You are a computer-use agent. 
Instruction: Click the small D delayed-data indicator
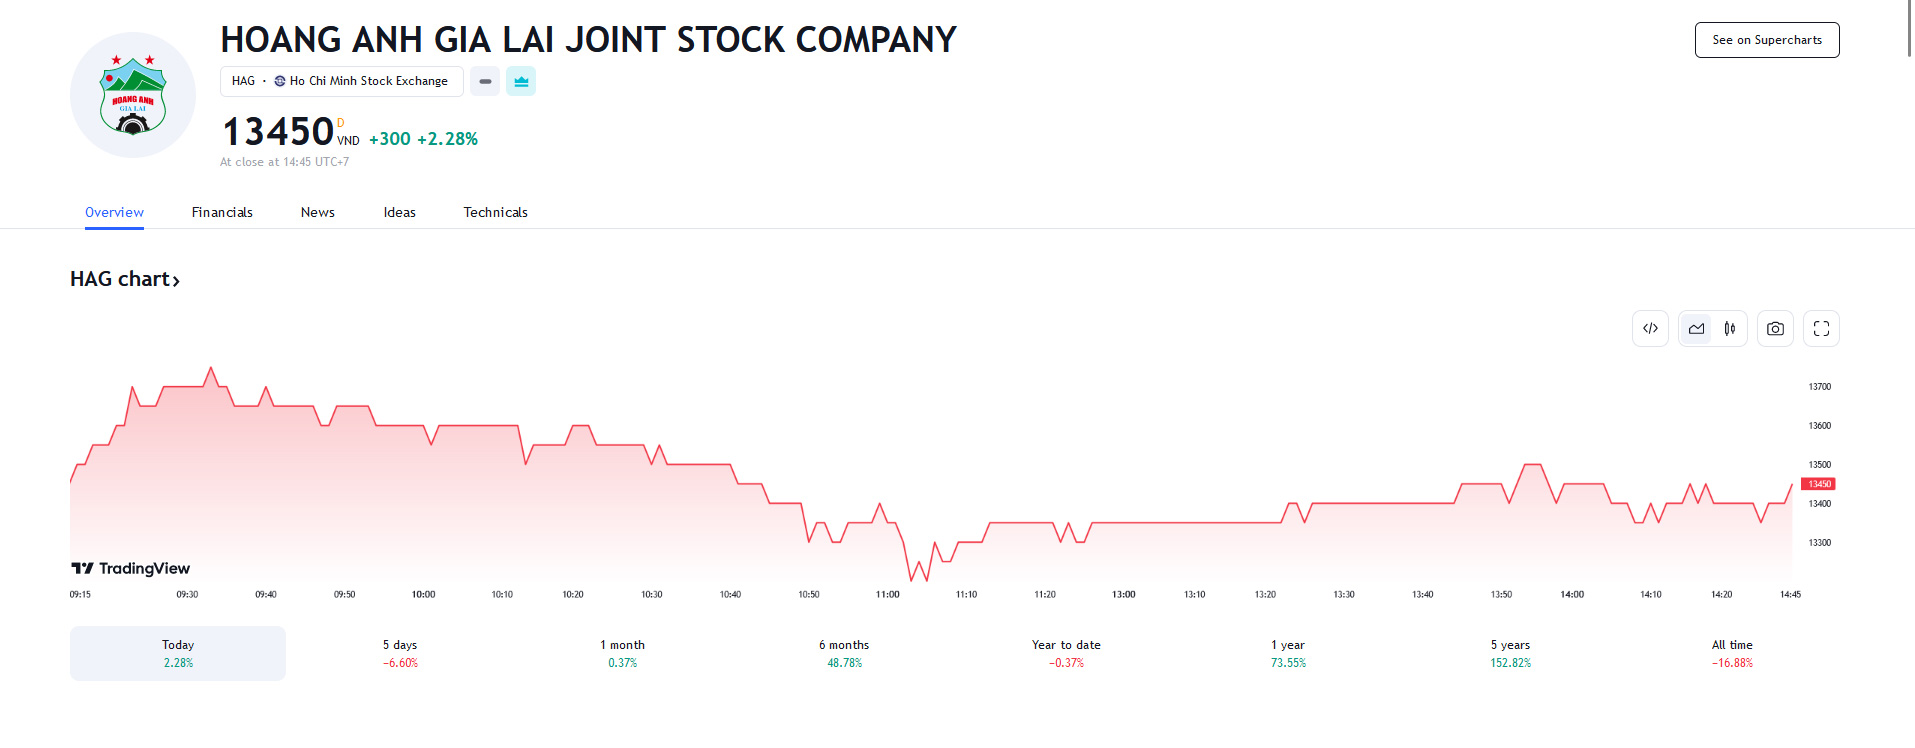tap(340, 123)
